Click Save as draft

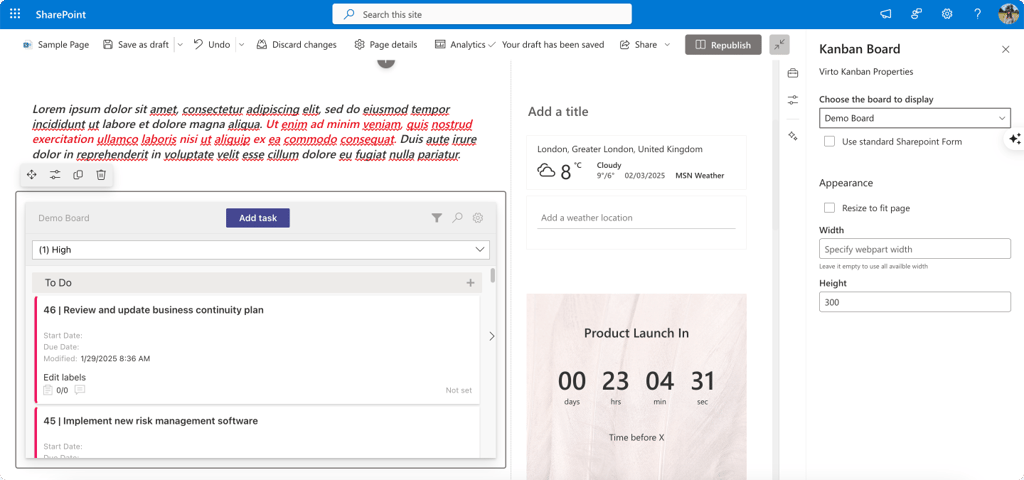pos(136,44)
